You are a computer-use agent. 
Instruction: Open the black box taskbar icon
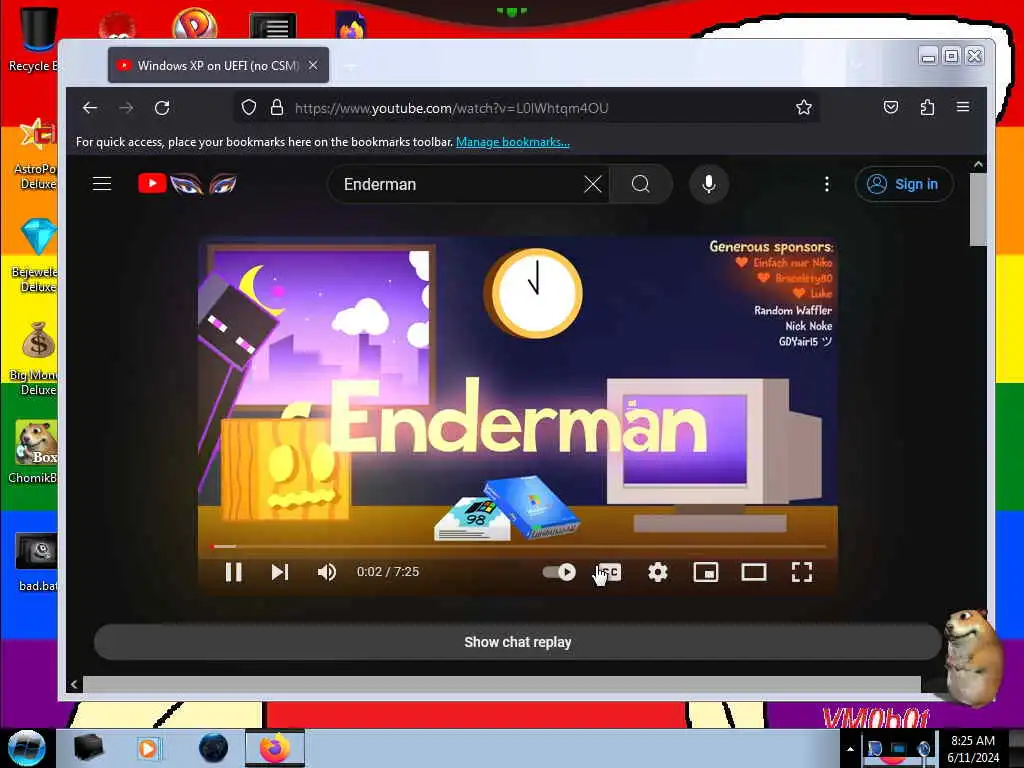tap(88, 748)
